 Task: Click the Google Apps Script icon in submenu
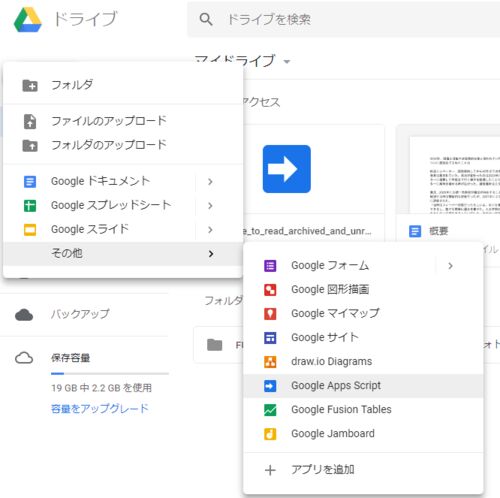[x=270, y=386]
